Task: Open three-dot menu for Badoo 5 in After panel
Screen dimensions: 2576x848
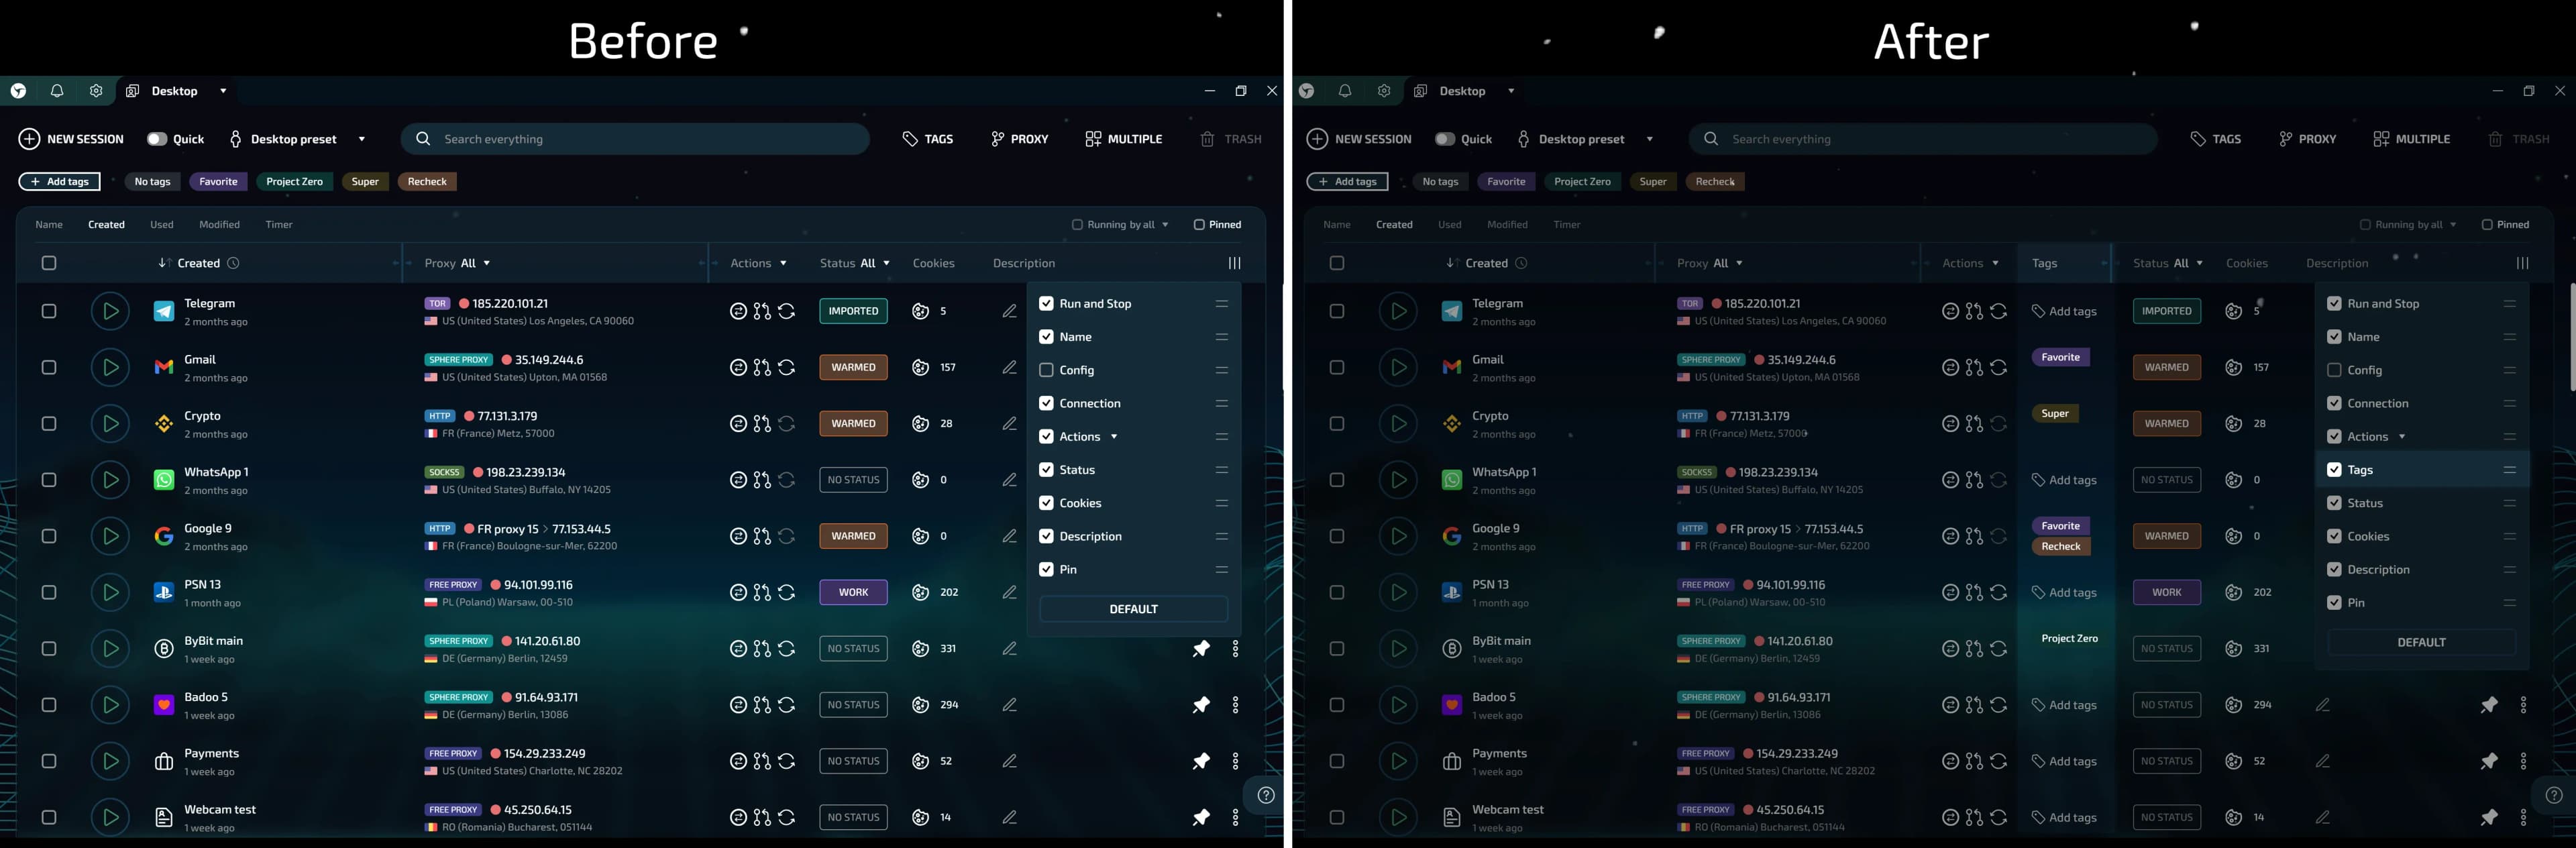Action: (2523, 705)
